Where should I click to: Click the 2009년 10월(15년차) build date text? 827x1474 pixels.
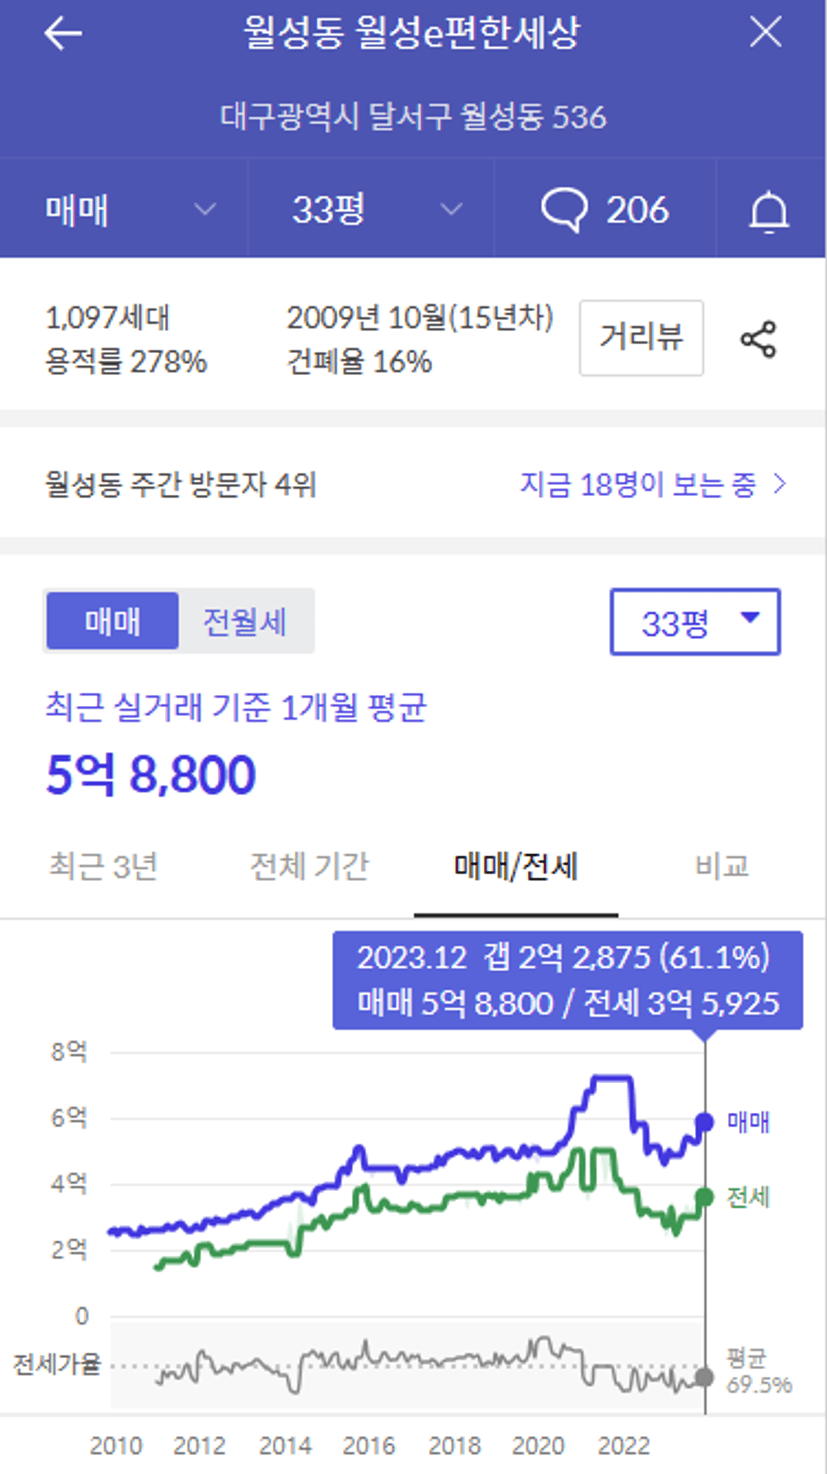point(420,318)
